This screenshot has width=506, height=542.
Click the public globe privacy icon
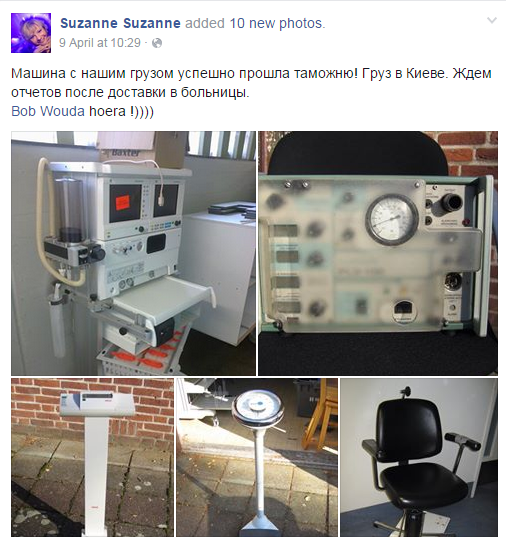[x=157, y=43]
